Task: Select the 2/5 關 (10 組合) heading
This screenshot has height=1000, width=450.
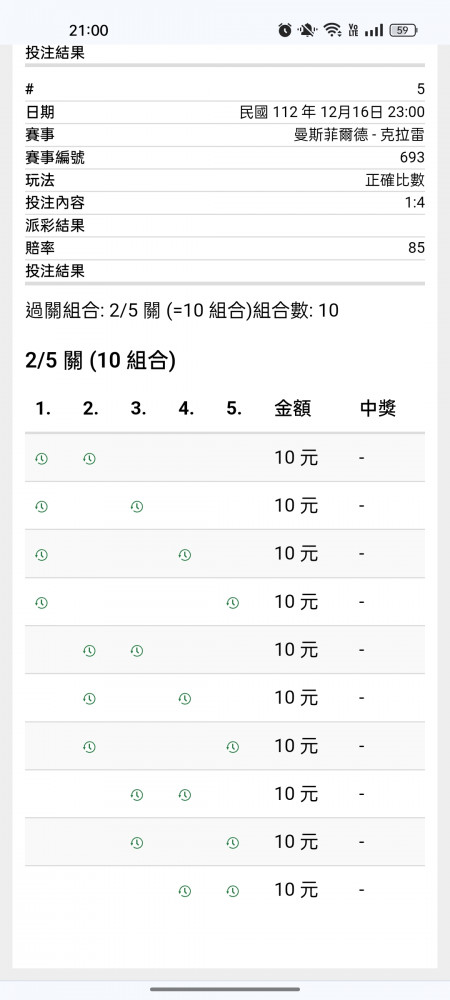Action: [101, 362]
